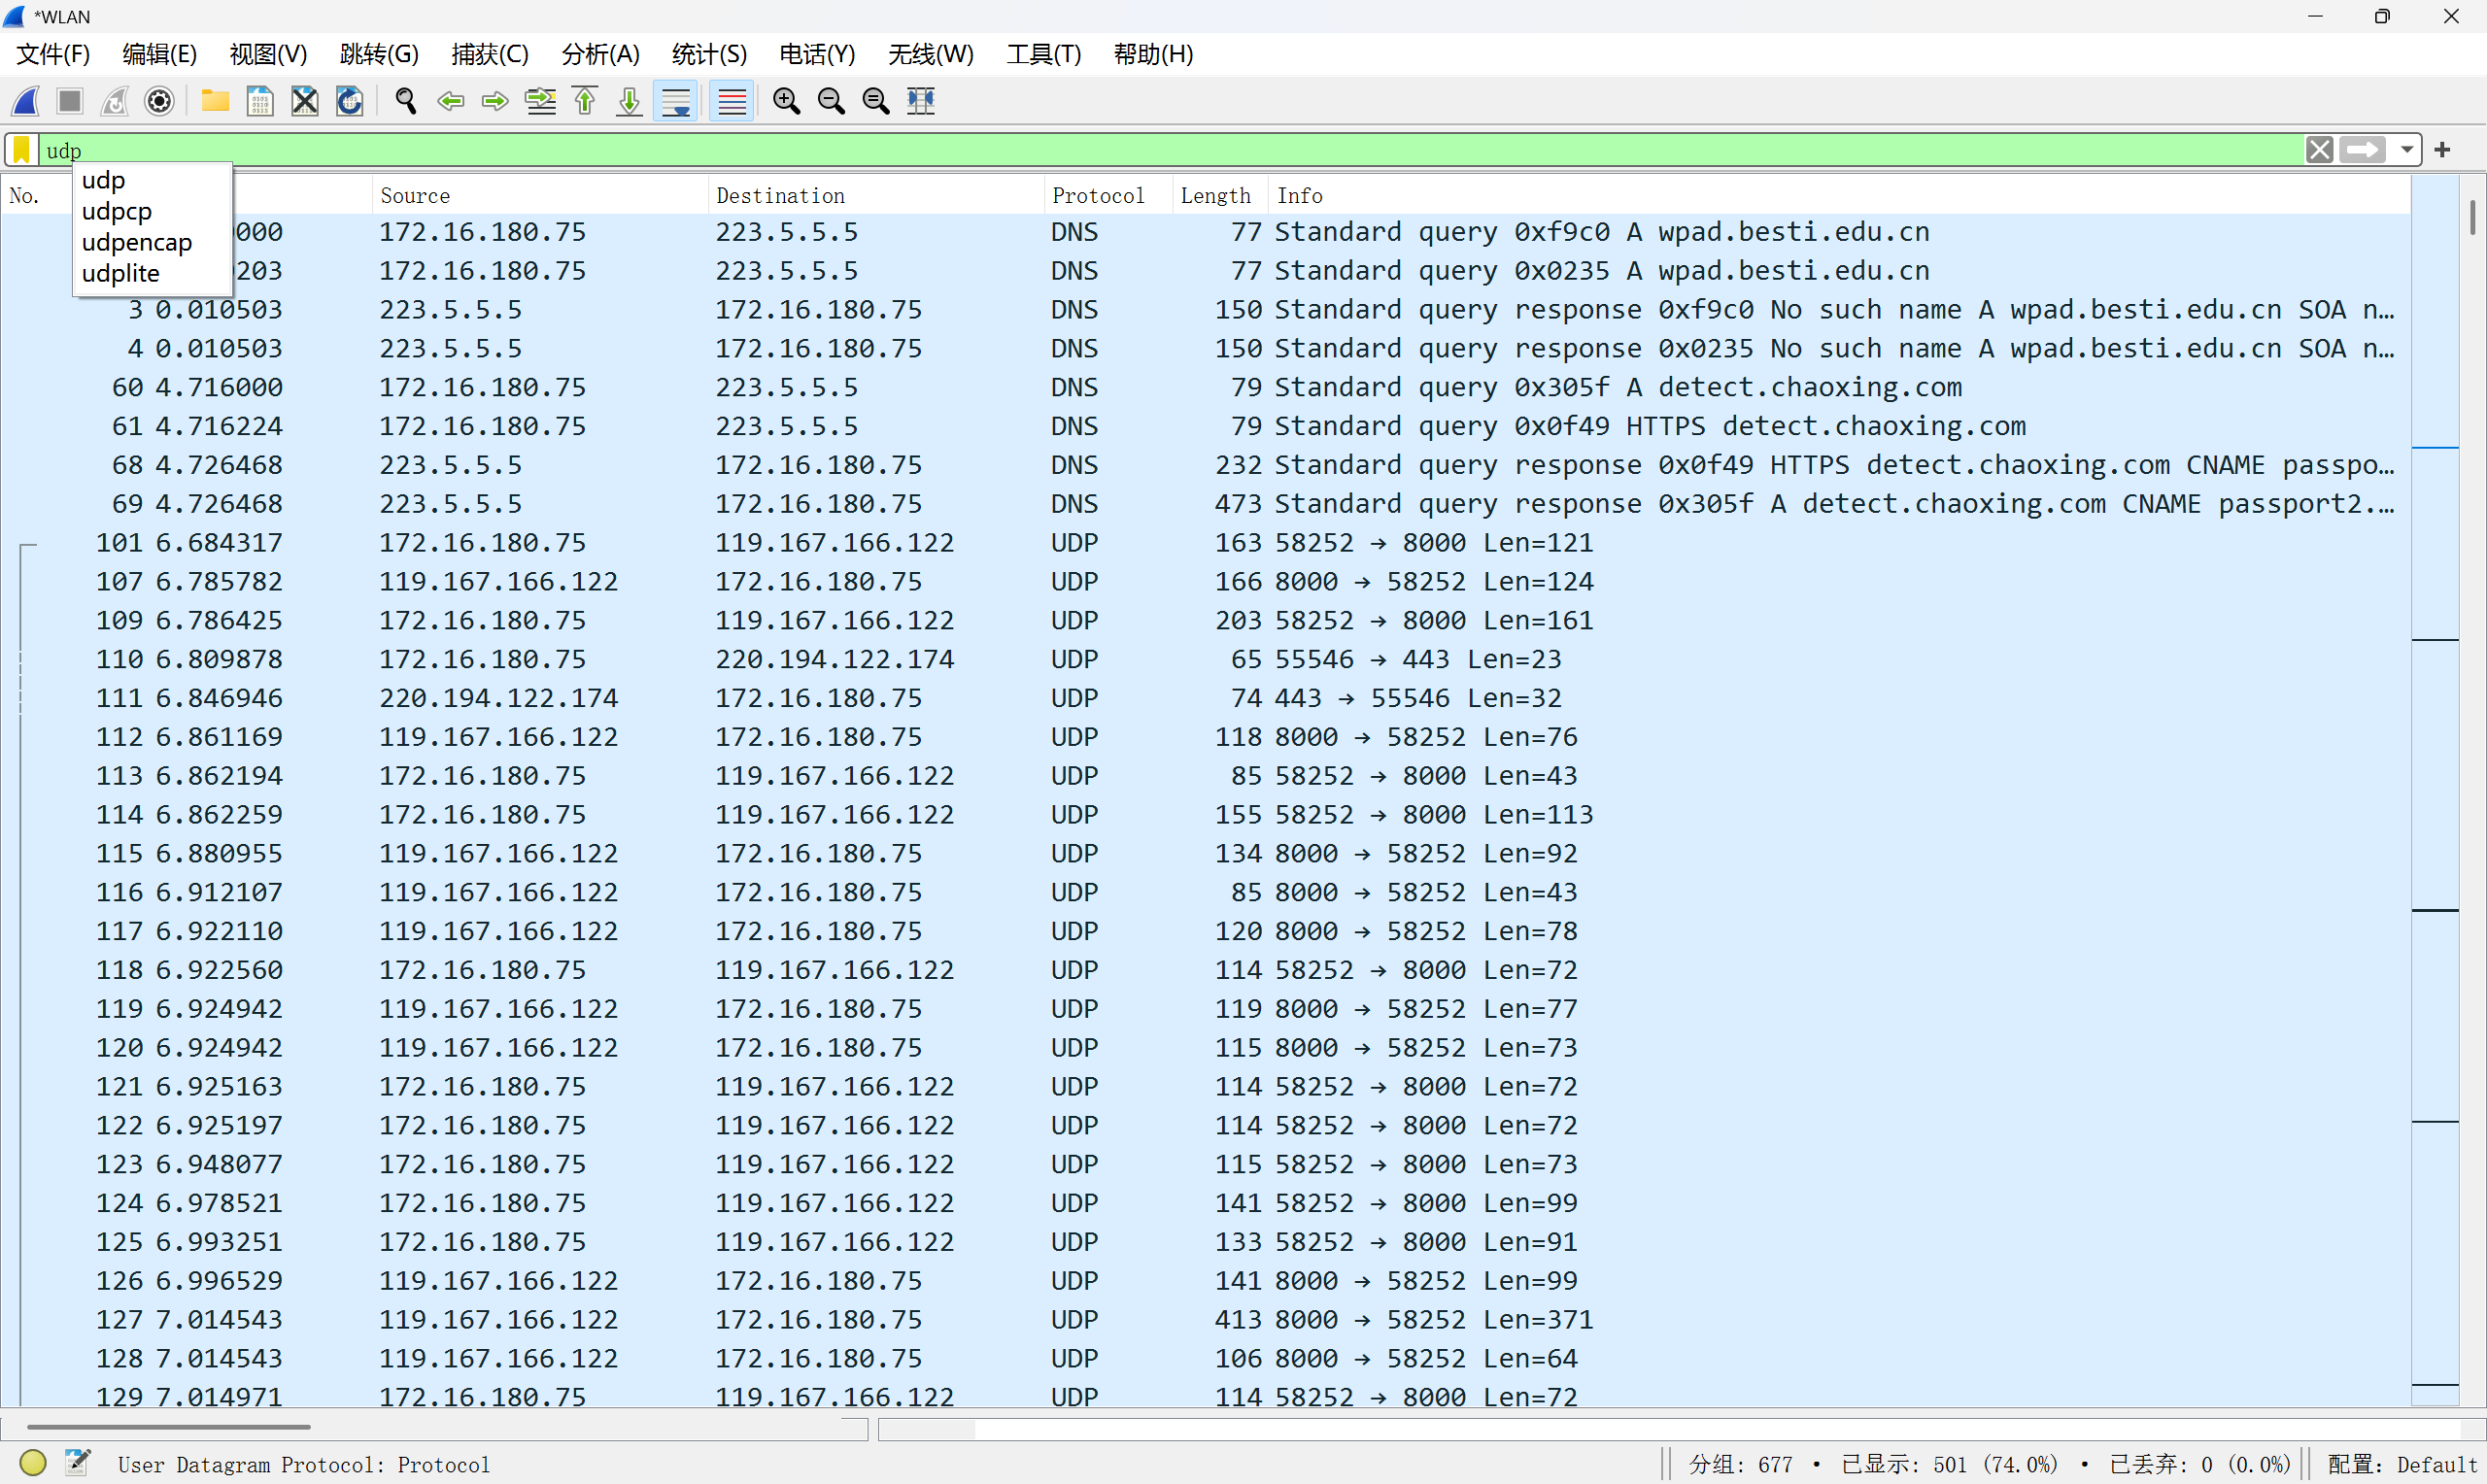Screen dimensions: 2487x1484
Task: Open the 分析(A) menu
Action: point(600,54)
